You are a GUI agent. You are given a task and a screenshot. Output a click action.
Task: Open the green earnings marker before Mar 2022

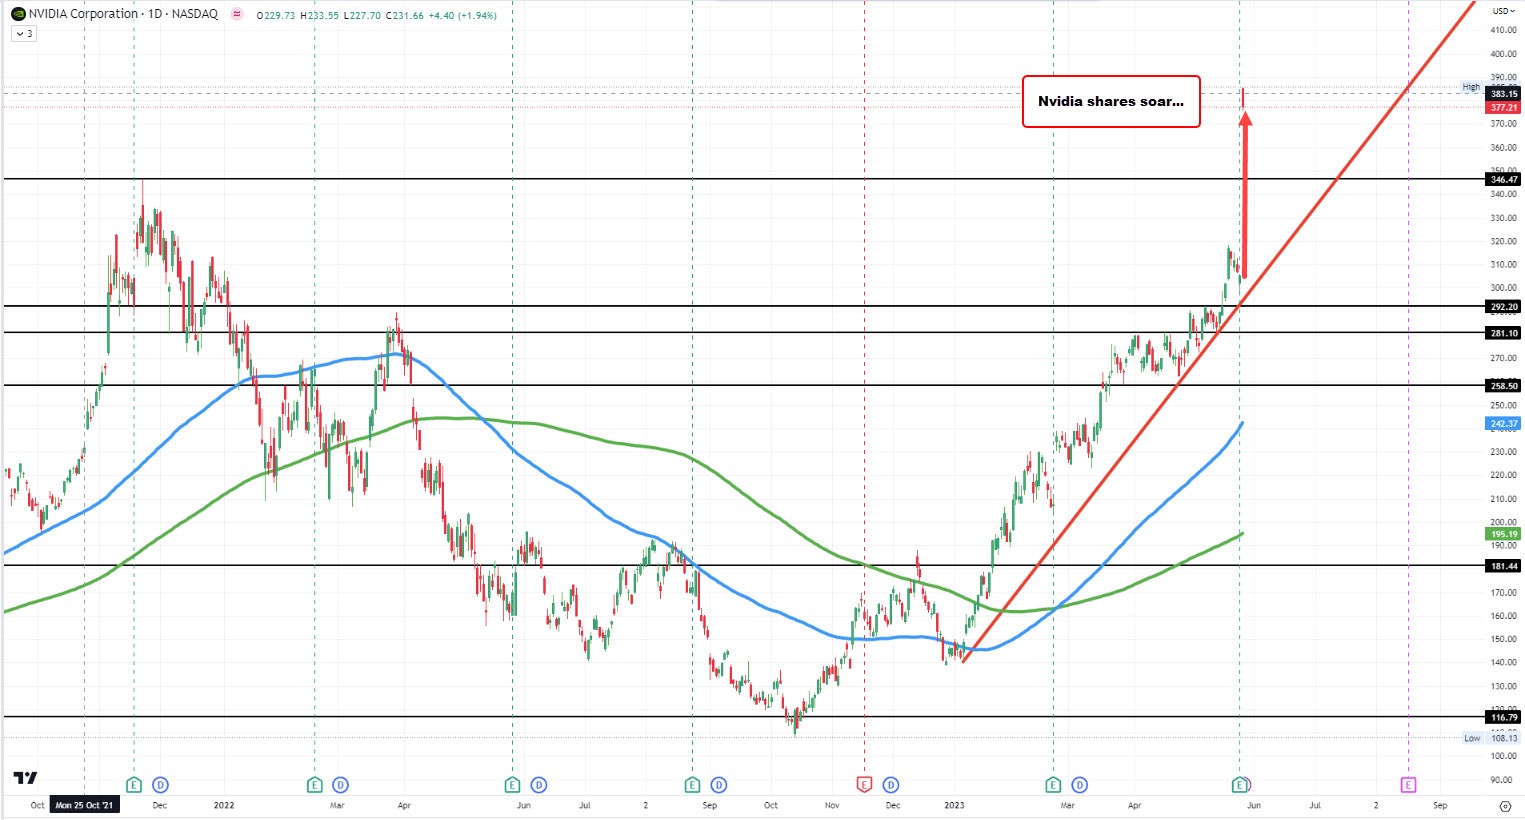(314, 785)
